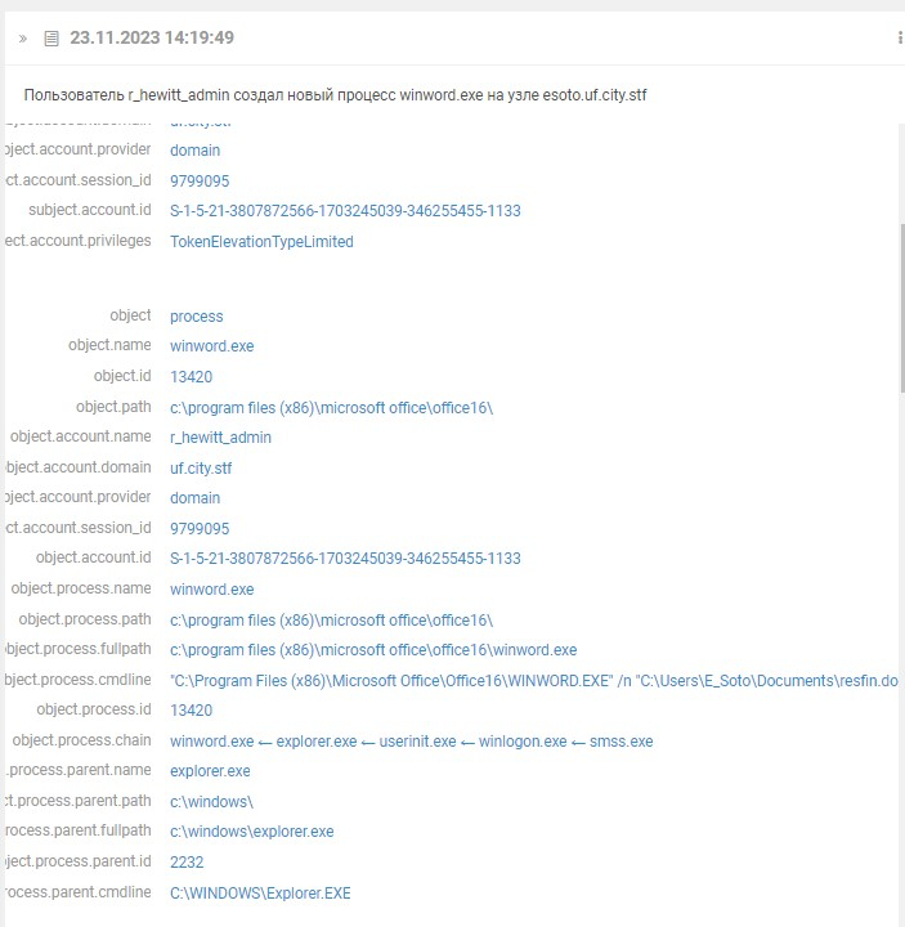This screenshot has height=928, width=906.
Task: Click the event document icon
Action: (x=51, y=39)
